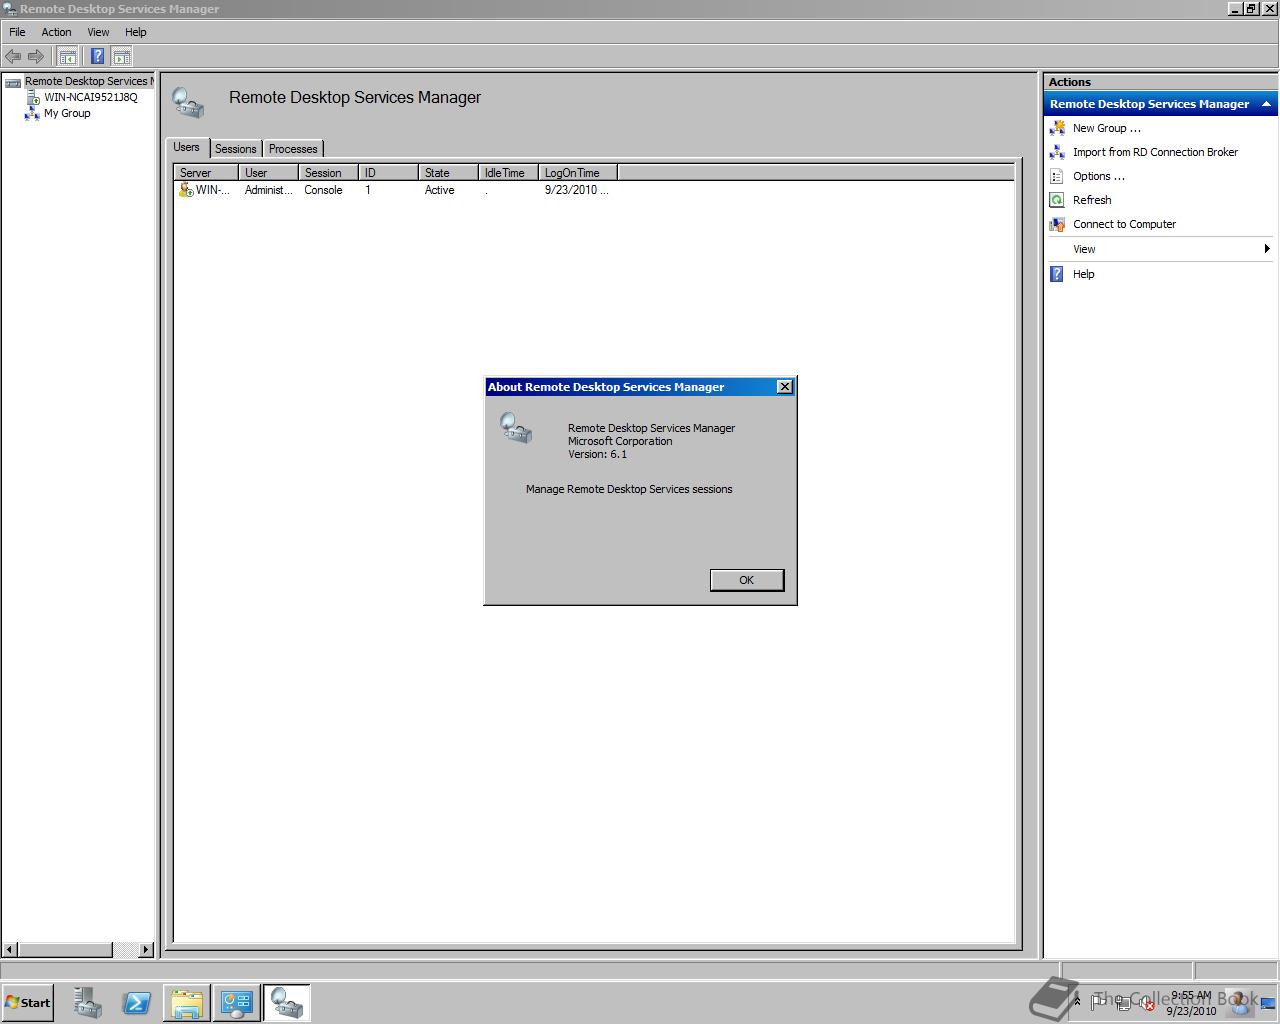Screen dimensions: 1280x1024
Task: Toggle the console tree pane toolbar icon
Action: tap(67, 56)
